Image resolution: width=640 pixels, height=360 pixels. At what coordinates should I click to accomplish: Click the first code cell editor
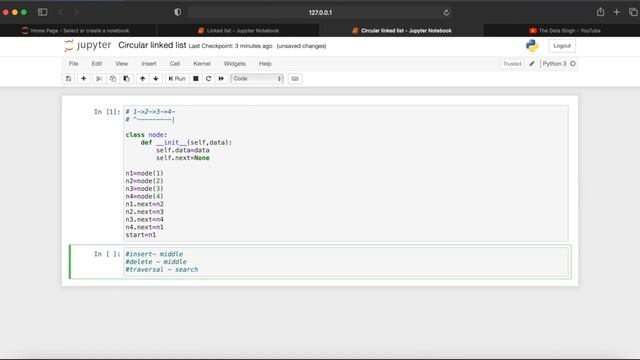[x=346, y=173]
